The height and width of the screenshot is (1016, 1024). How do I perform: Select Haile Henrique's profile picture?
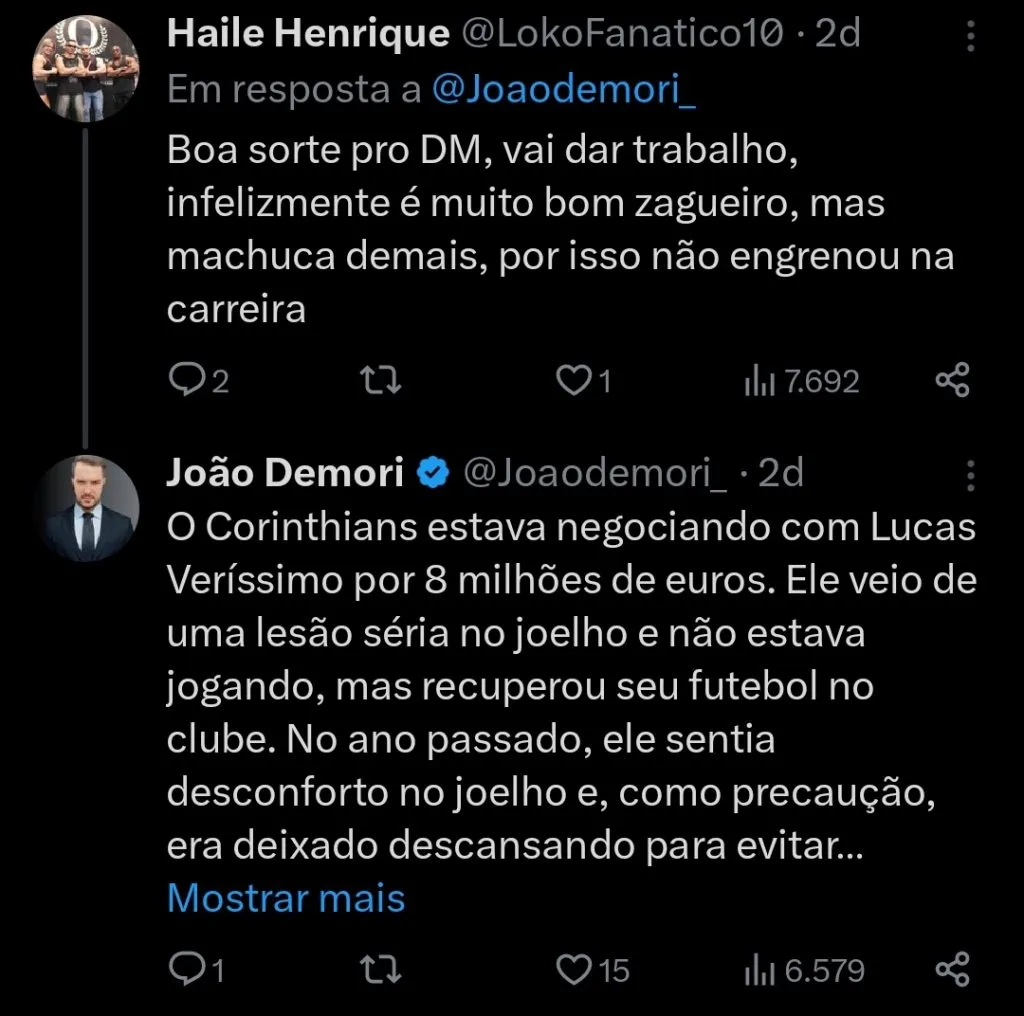pyautogui.click(x=88, y=64)
